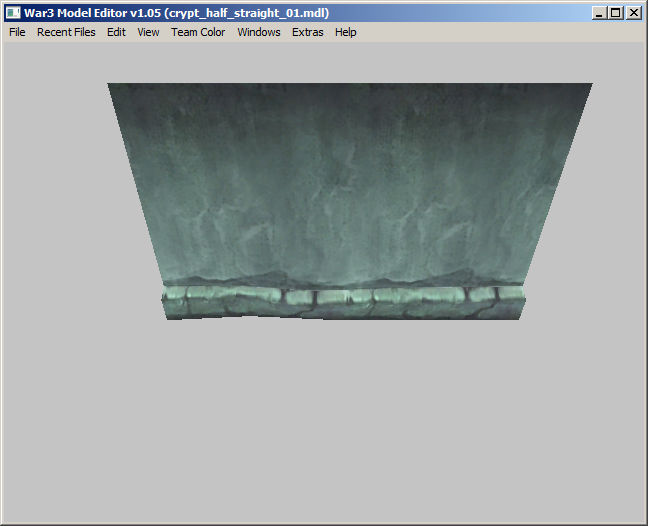Image resolution: width=648 pixels, height=526 pixels.
Task: Open the File menu
Action: coord(17,32)
